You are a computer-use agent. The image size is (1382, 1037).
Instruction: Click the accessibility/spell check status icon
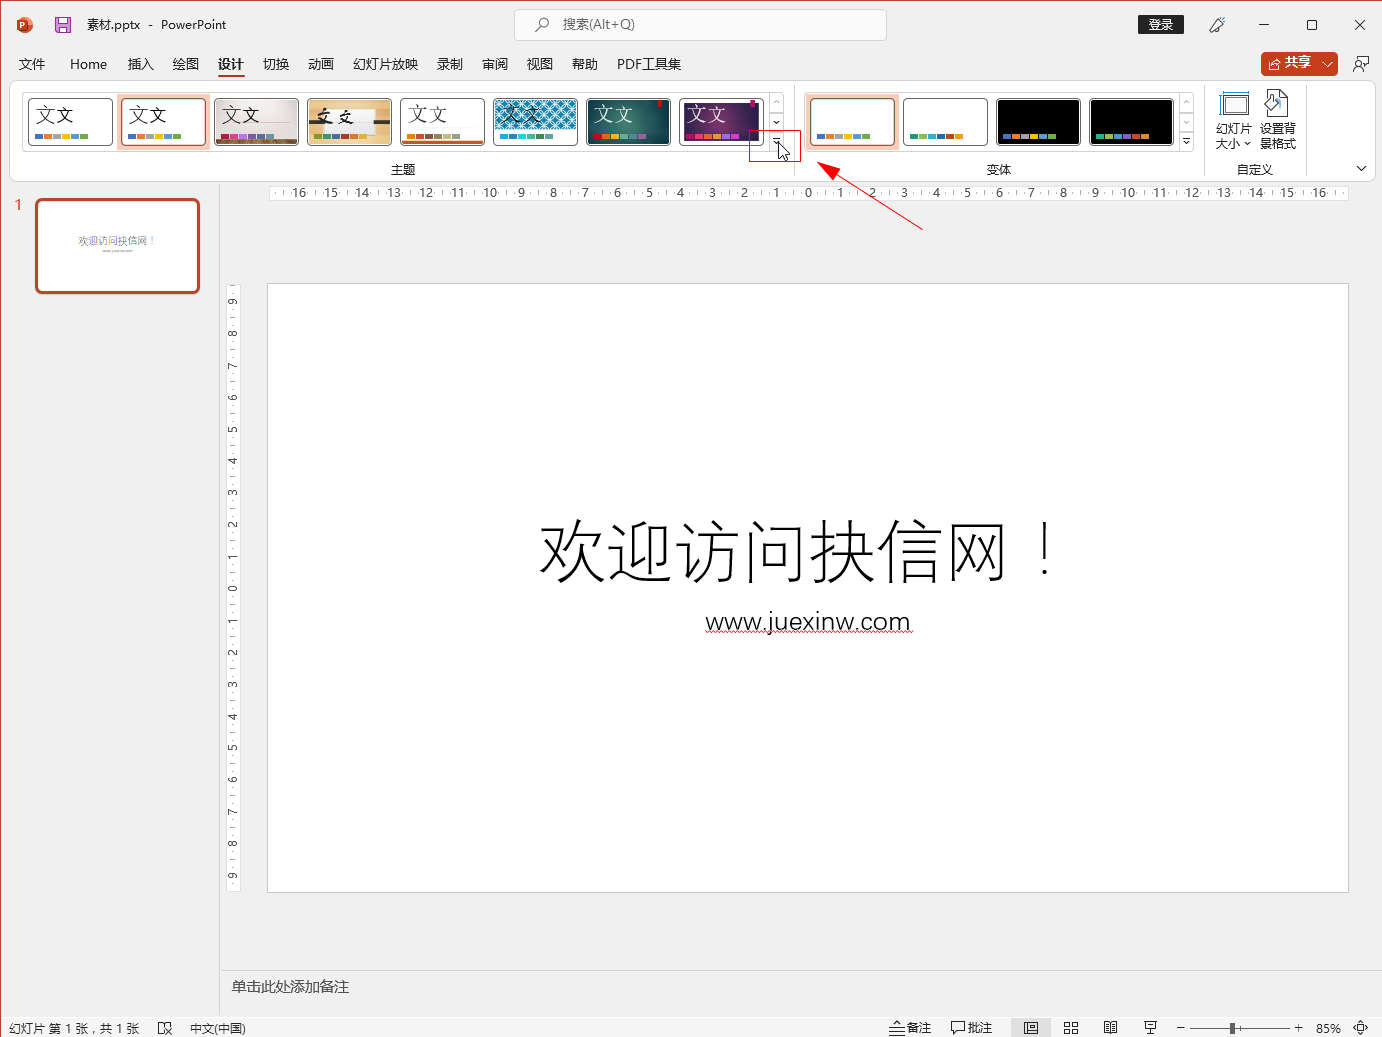coord(165,1028)
